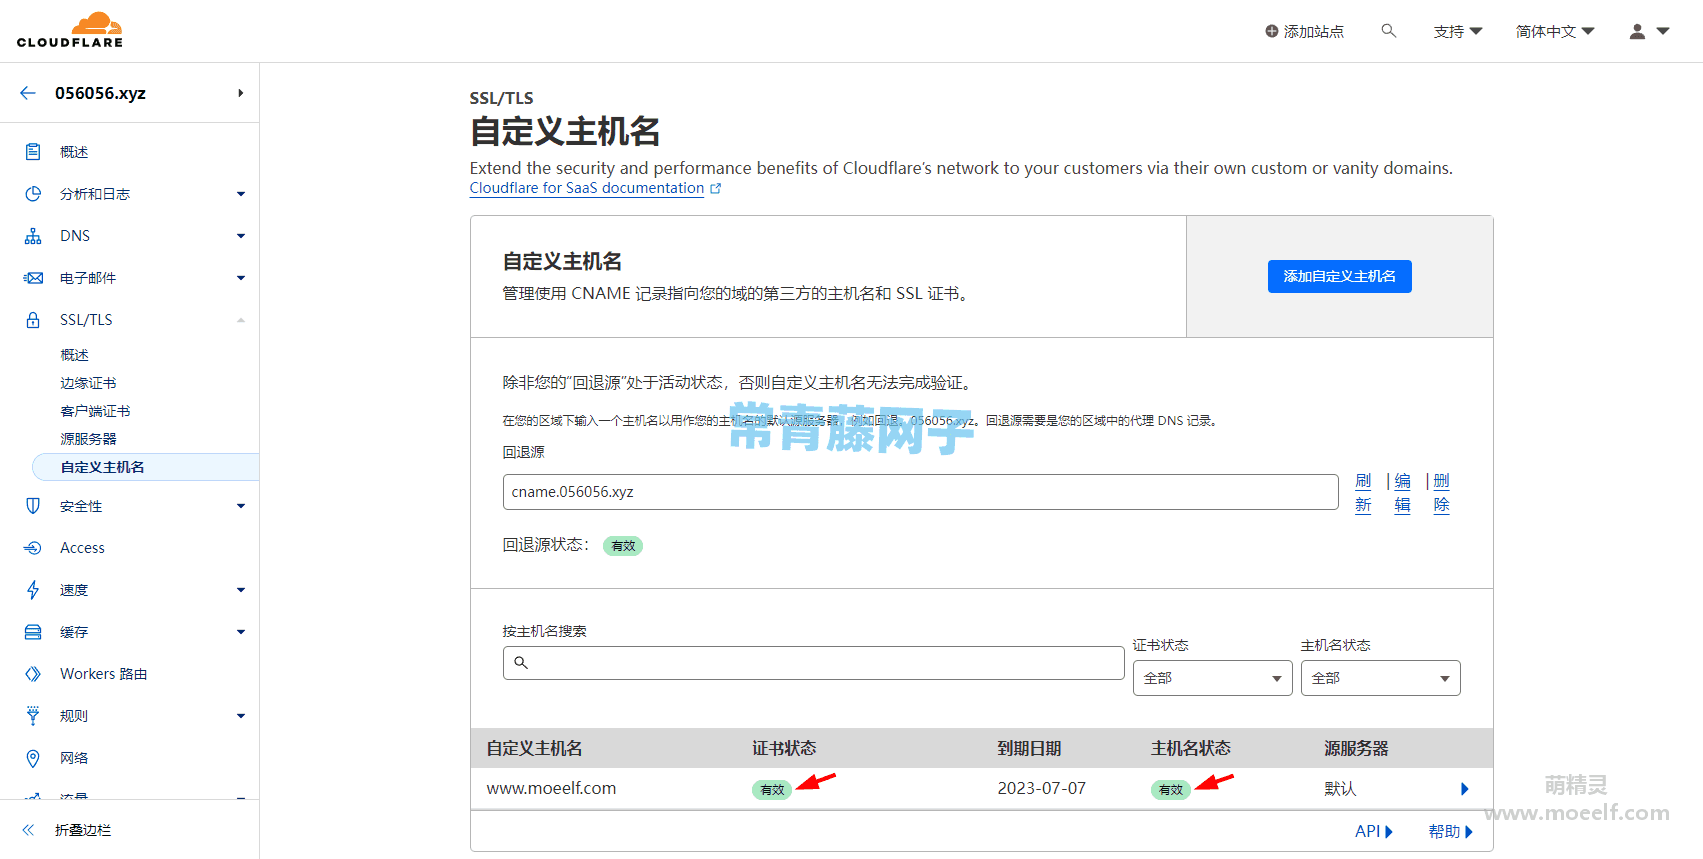1703x859 pixels.
Task: Click the 2023-07-07 expiry date cell
Action: 1041,788
